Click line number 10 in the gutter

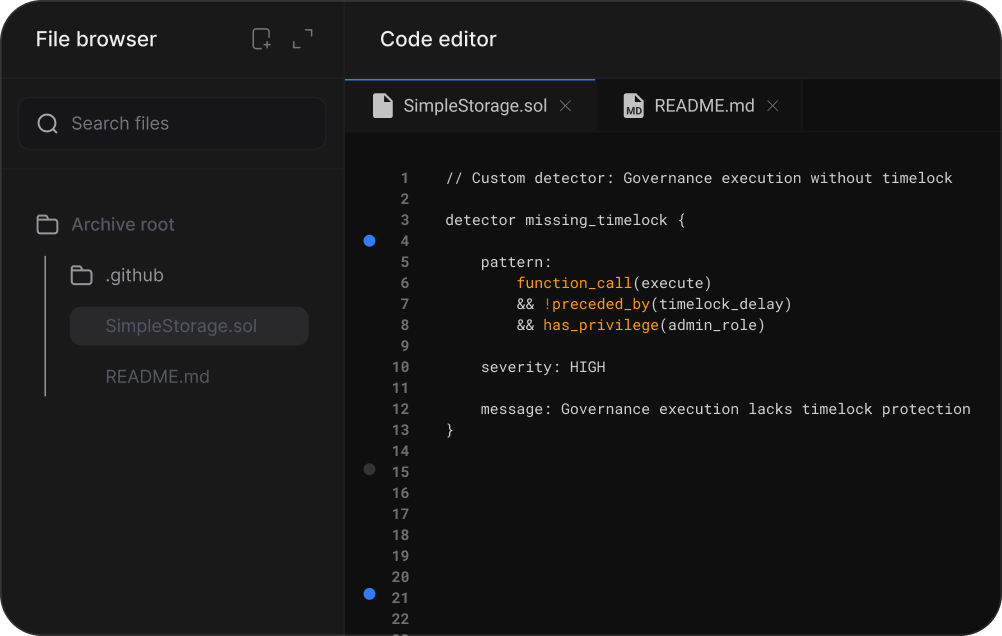(400, 367)
